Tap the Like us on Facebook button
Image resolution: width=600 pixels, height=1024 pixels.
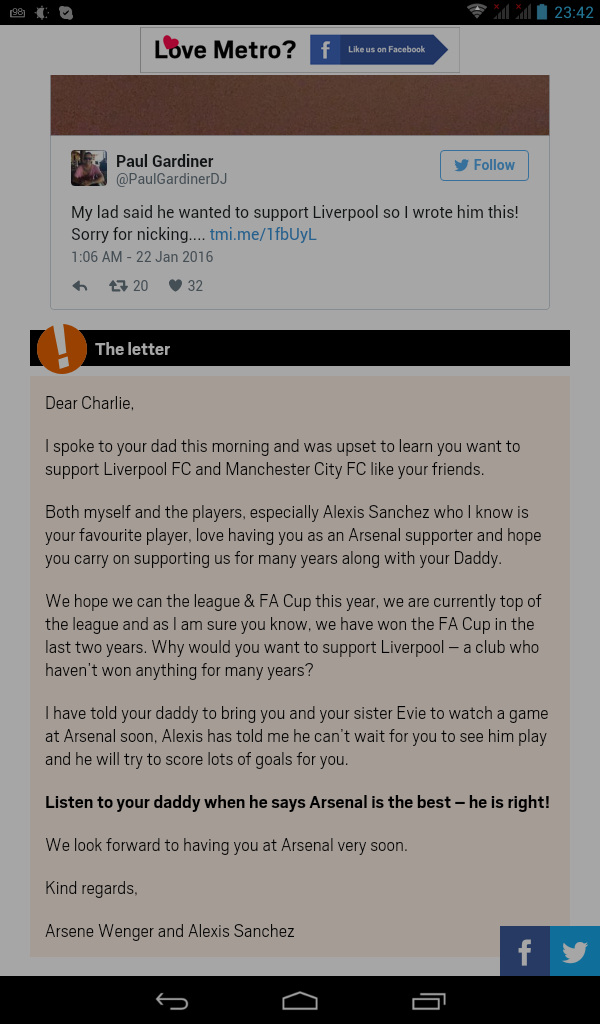coord(378,49)
